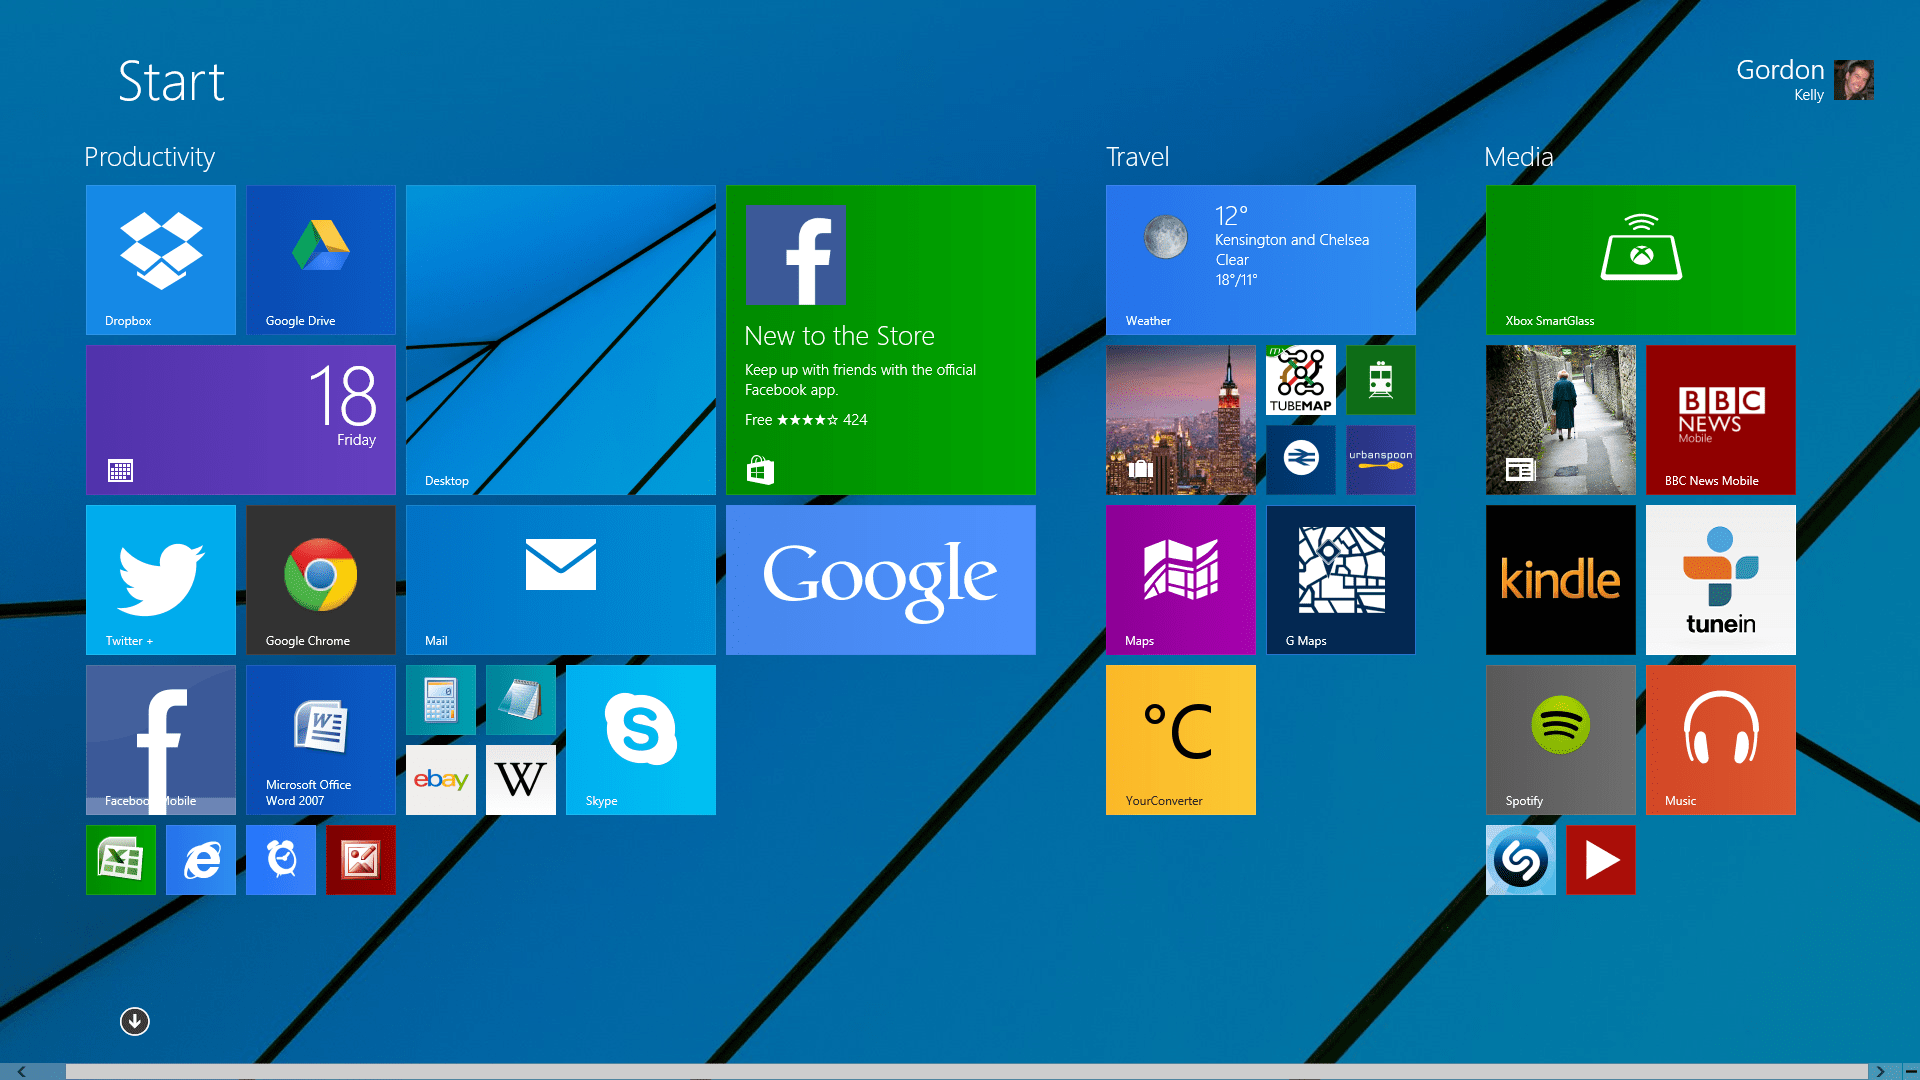Open BBC News Mobile
Screen dimensions: 1920x1080
pos(1719,419)
